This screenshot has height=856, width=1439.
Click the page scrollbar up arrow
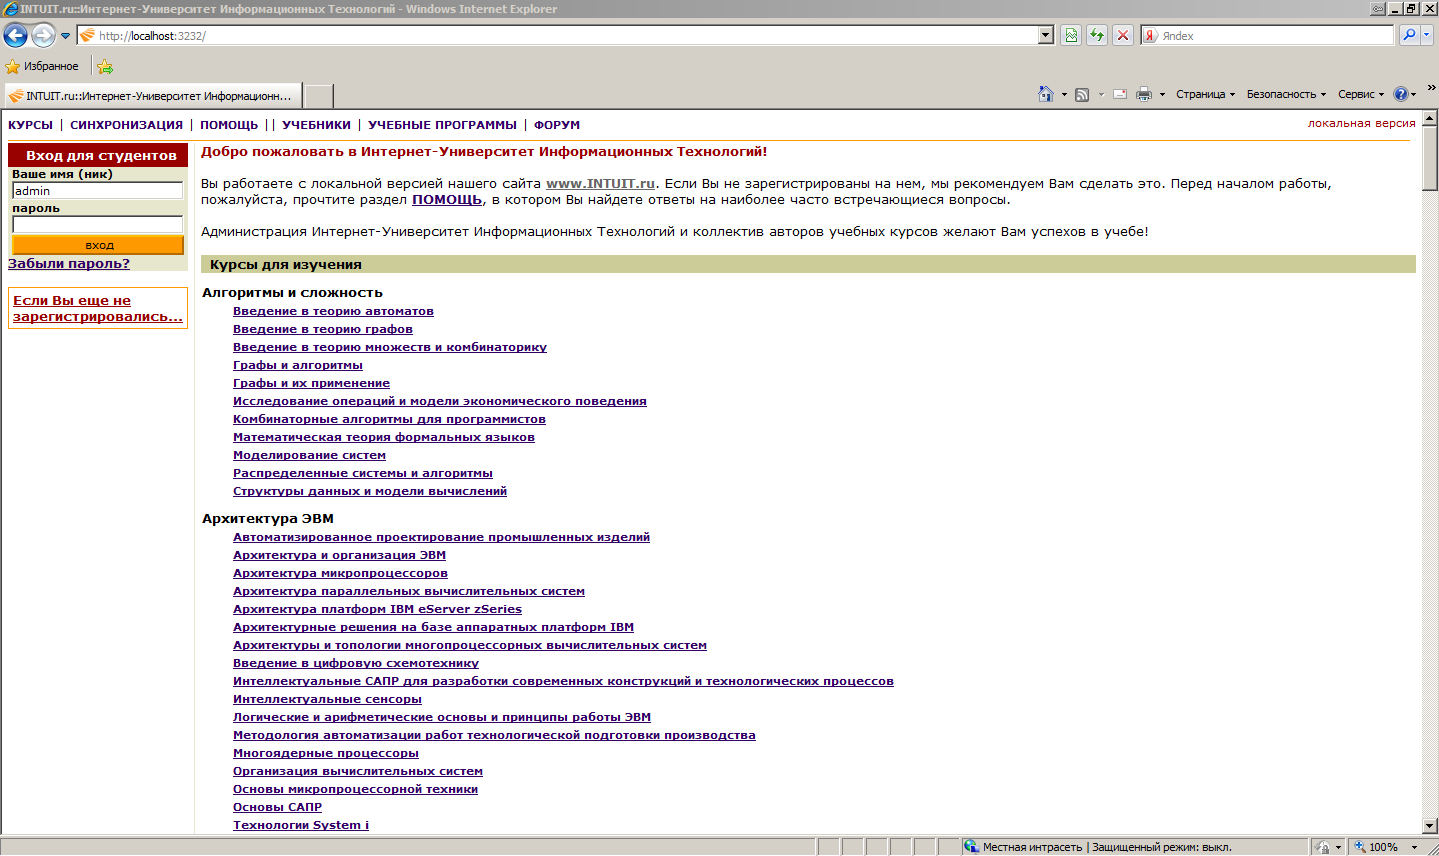[x=1430, y=118]
